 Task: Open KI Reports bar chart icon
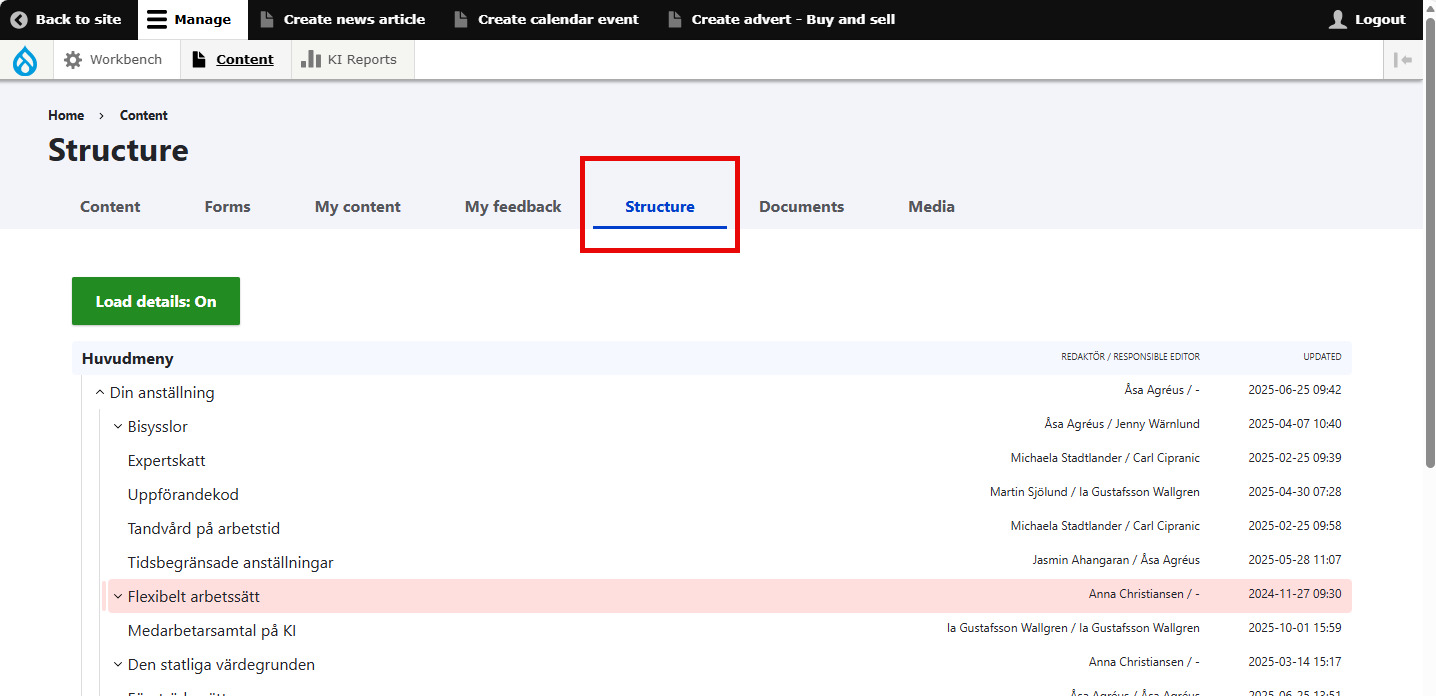tap(311, 60)
